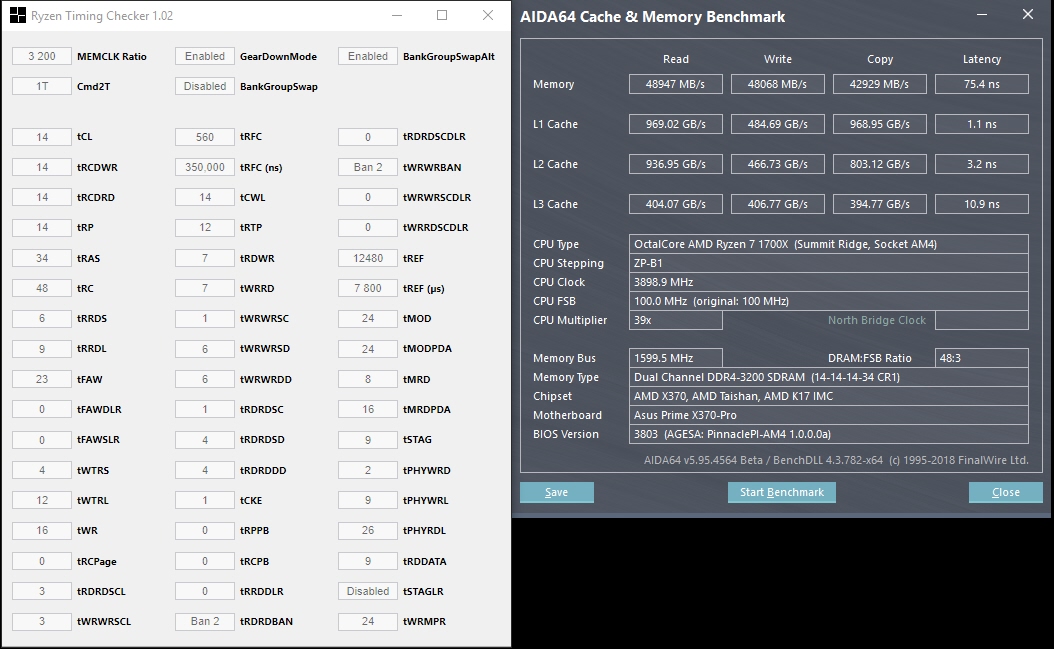Minimize the Ryzen Timing Checker window
This screenshot has width=1054, height=649.
(397, 15)
